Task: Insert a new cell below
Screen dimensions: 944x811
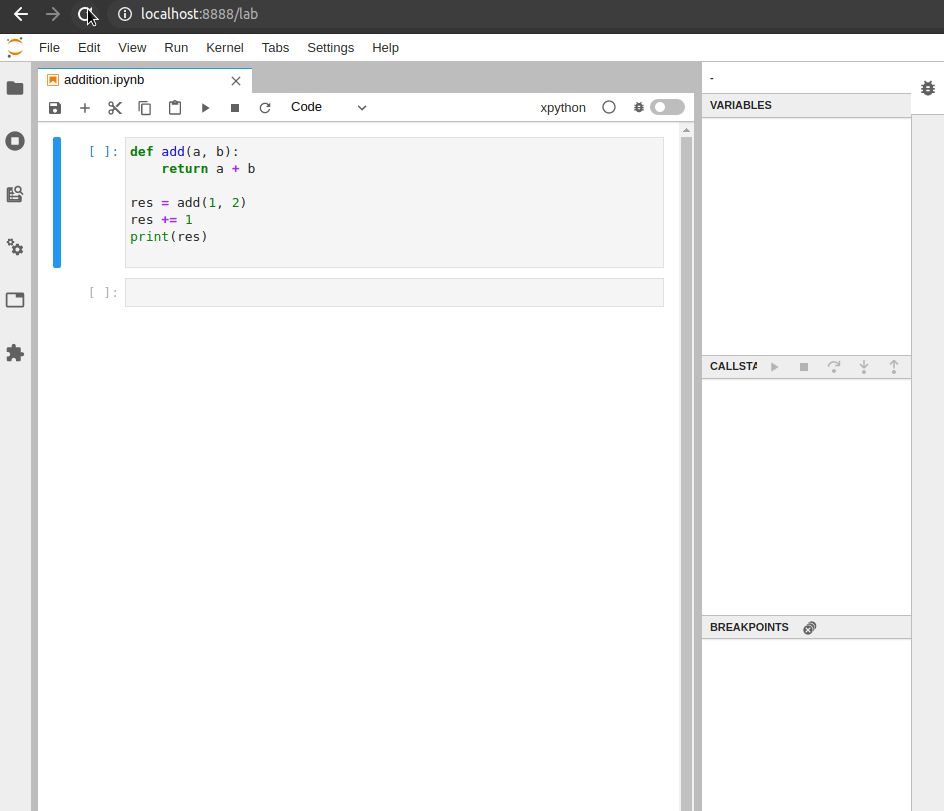Action: point(85,107)
